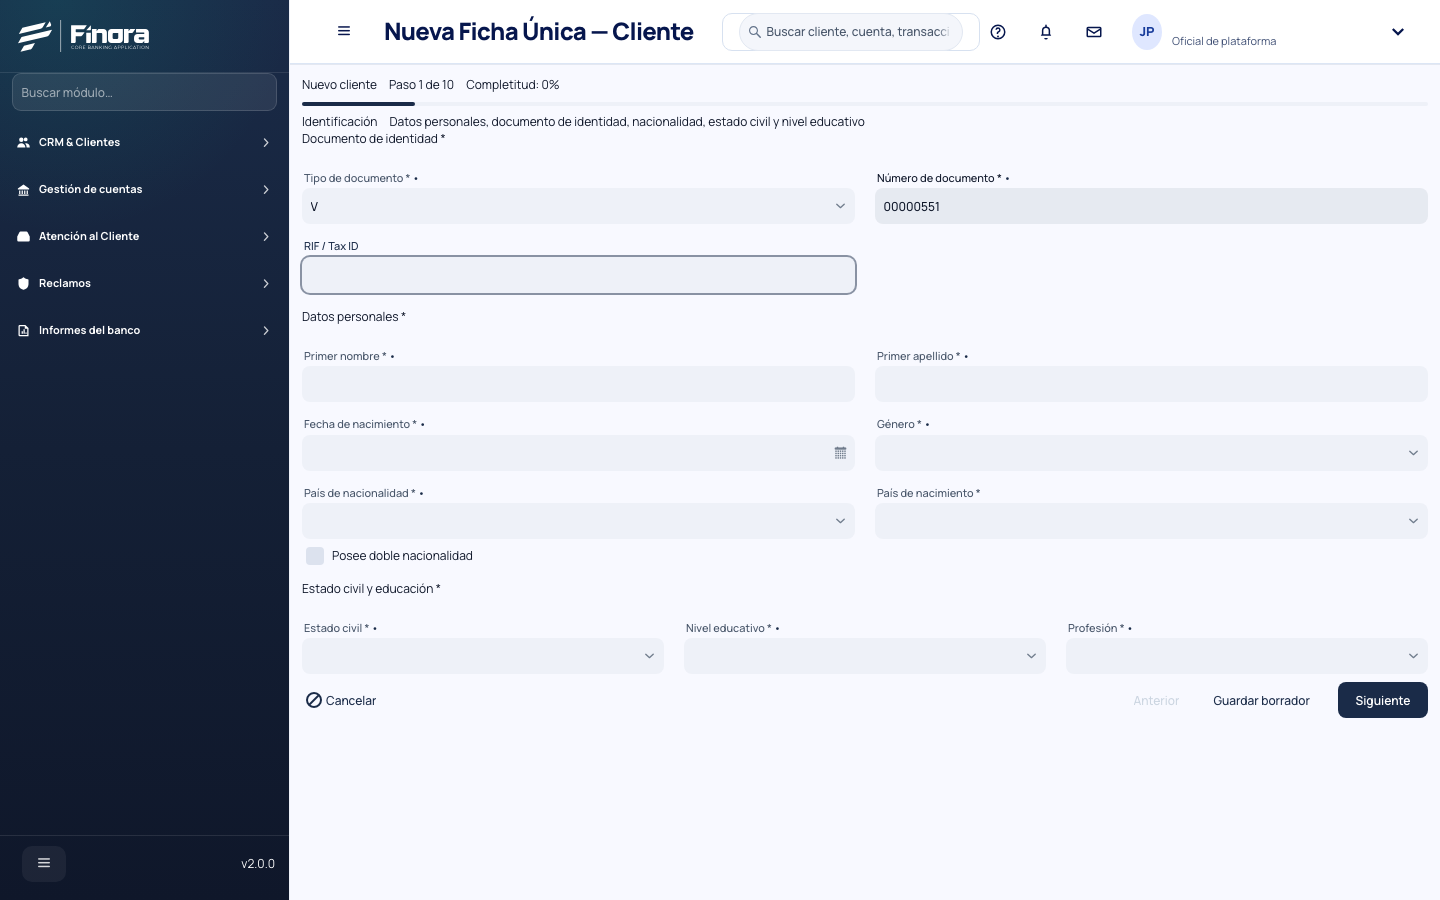Image resolution: width=1440 pixels, height=900 pixels.
Task: Click the sidebar collapse button at bottom
Action: coord(44,863)
